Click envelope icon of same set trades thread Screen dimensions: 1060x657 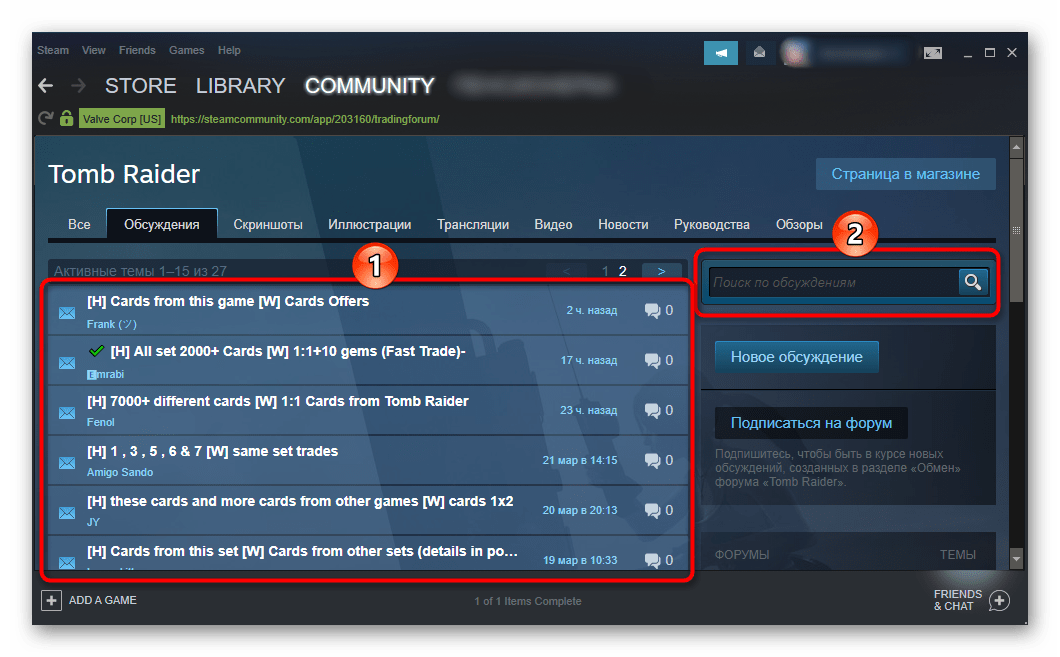(x=67, y=463)
